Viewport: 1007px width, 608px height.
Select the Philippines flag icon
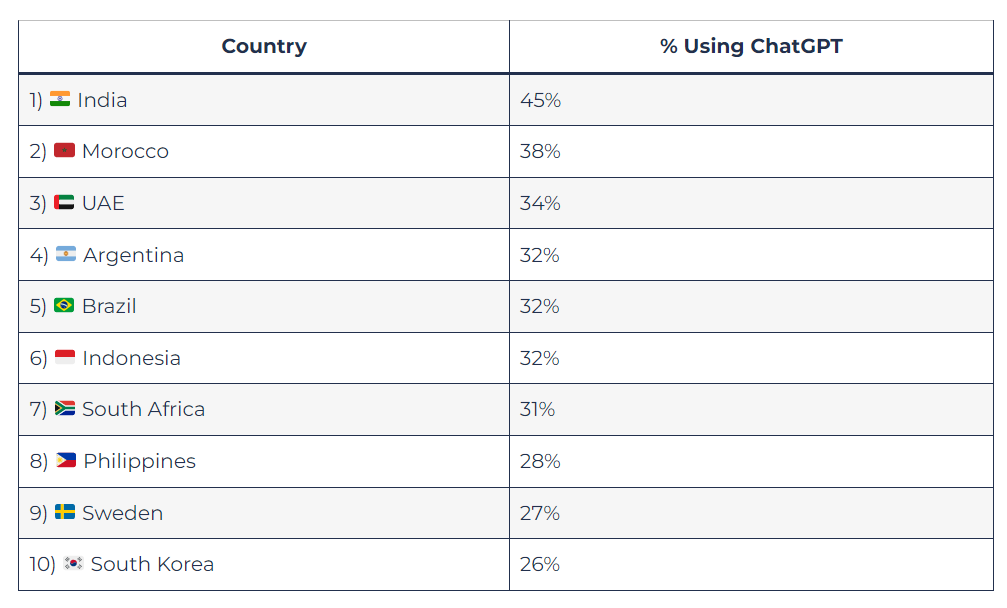coord(66,460)
